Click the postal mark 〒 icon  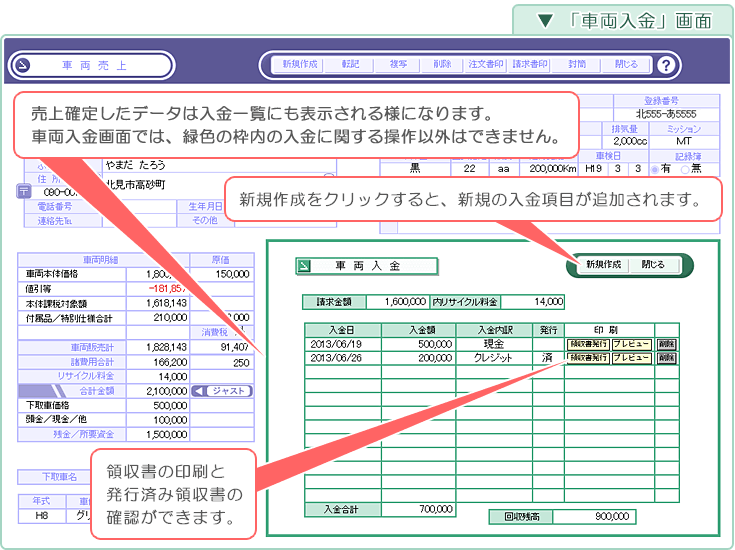tap(24, 191)
